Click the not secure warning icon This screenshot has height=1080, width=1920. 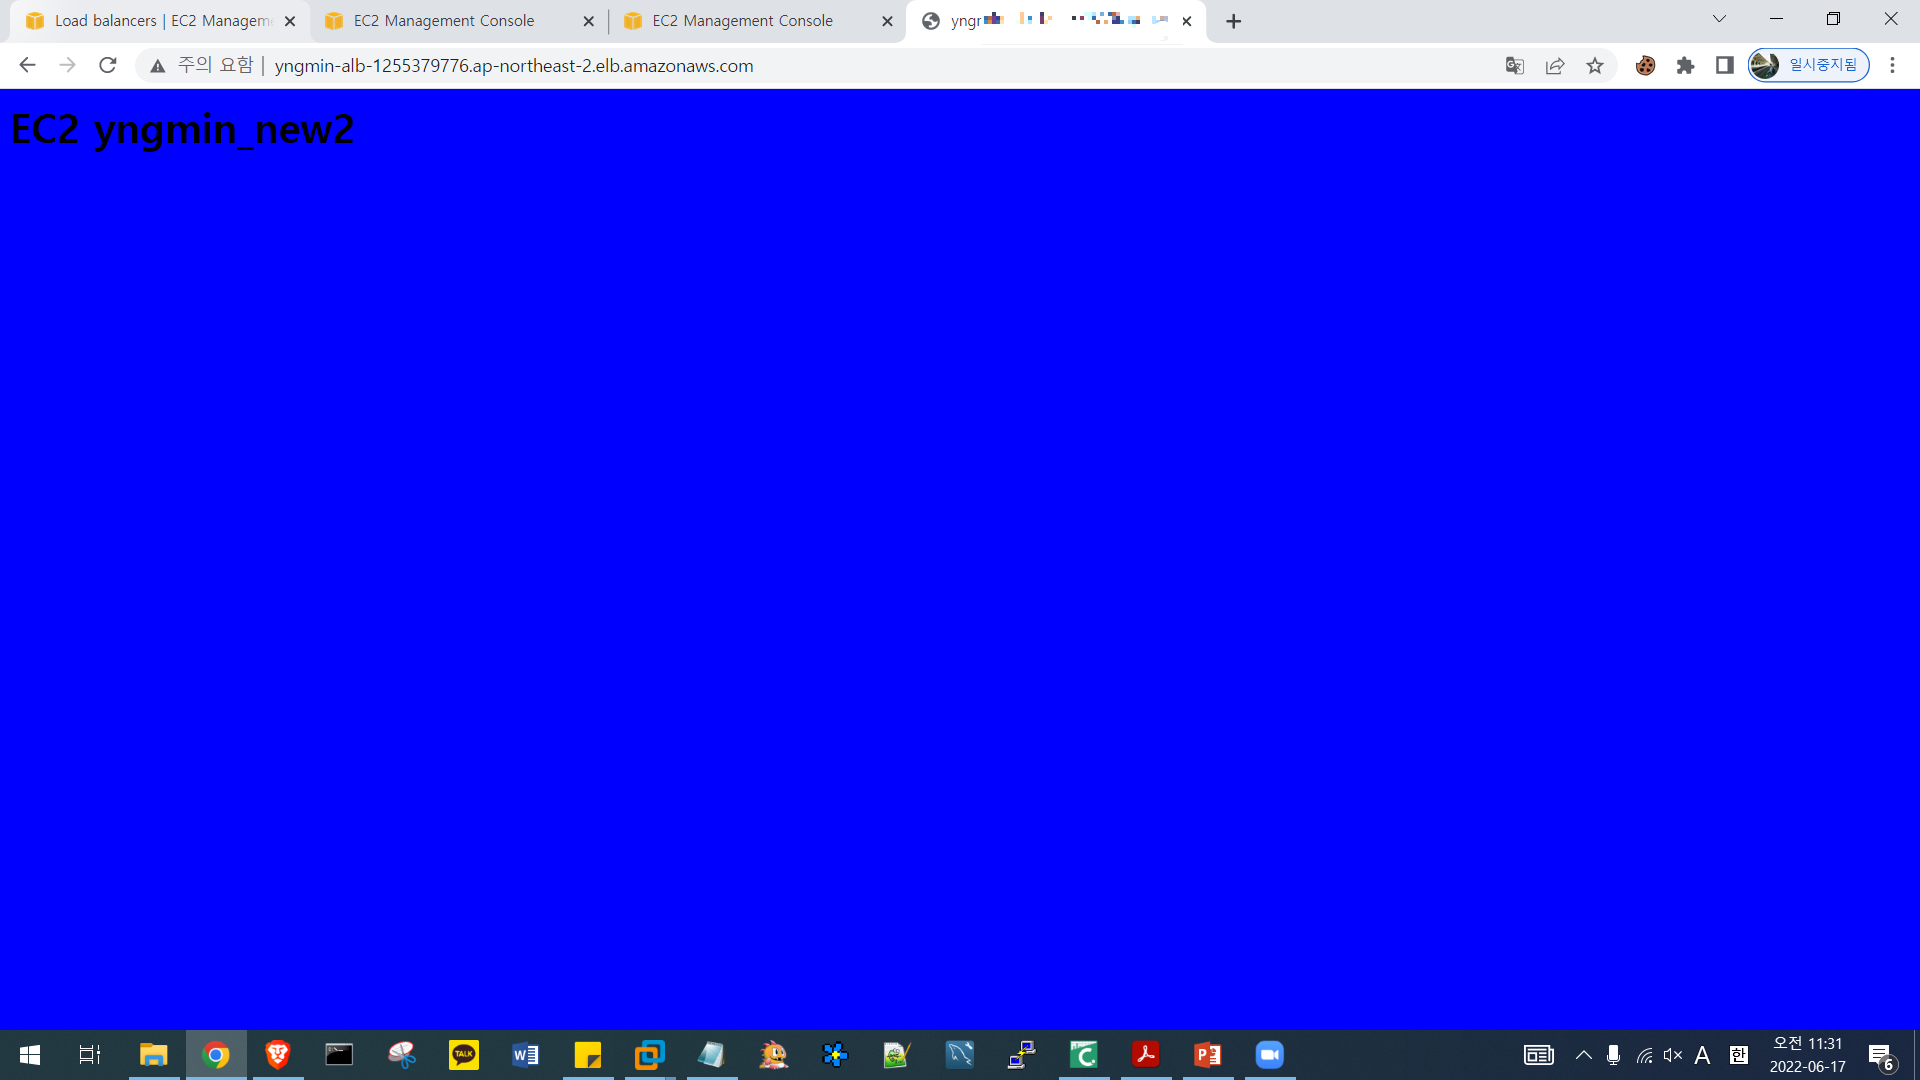(158, 66)
